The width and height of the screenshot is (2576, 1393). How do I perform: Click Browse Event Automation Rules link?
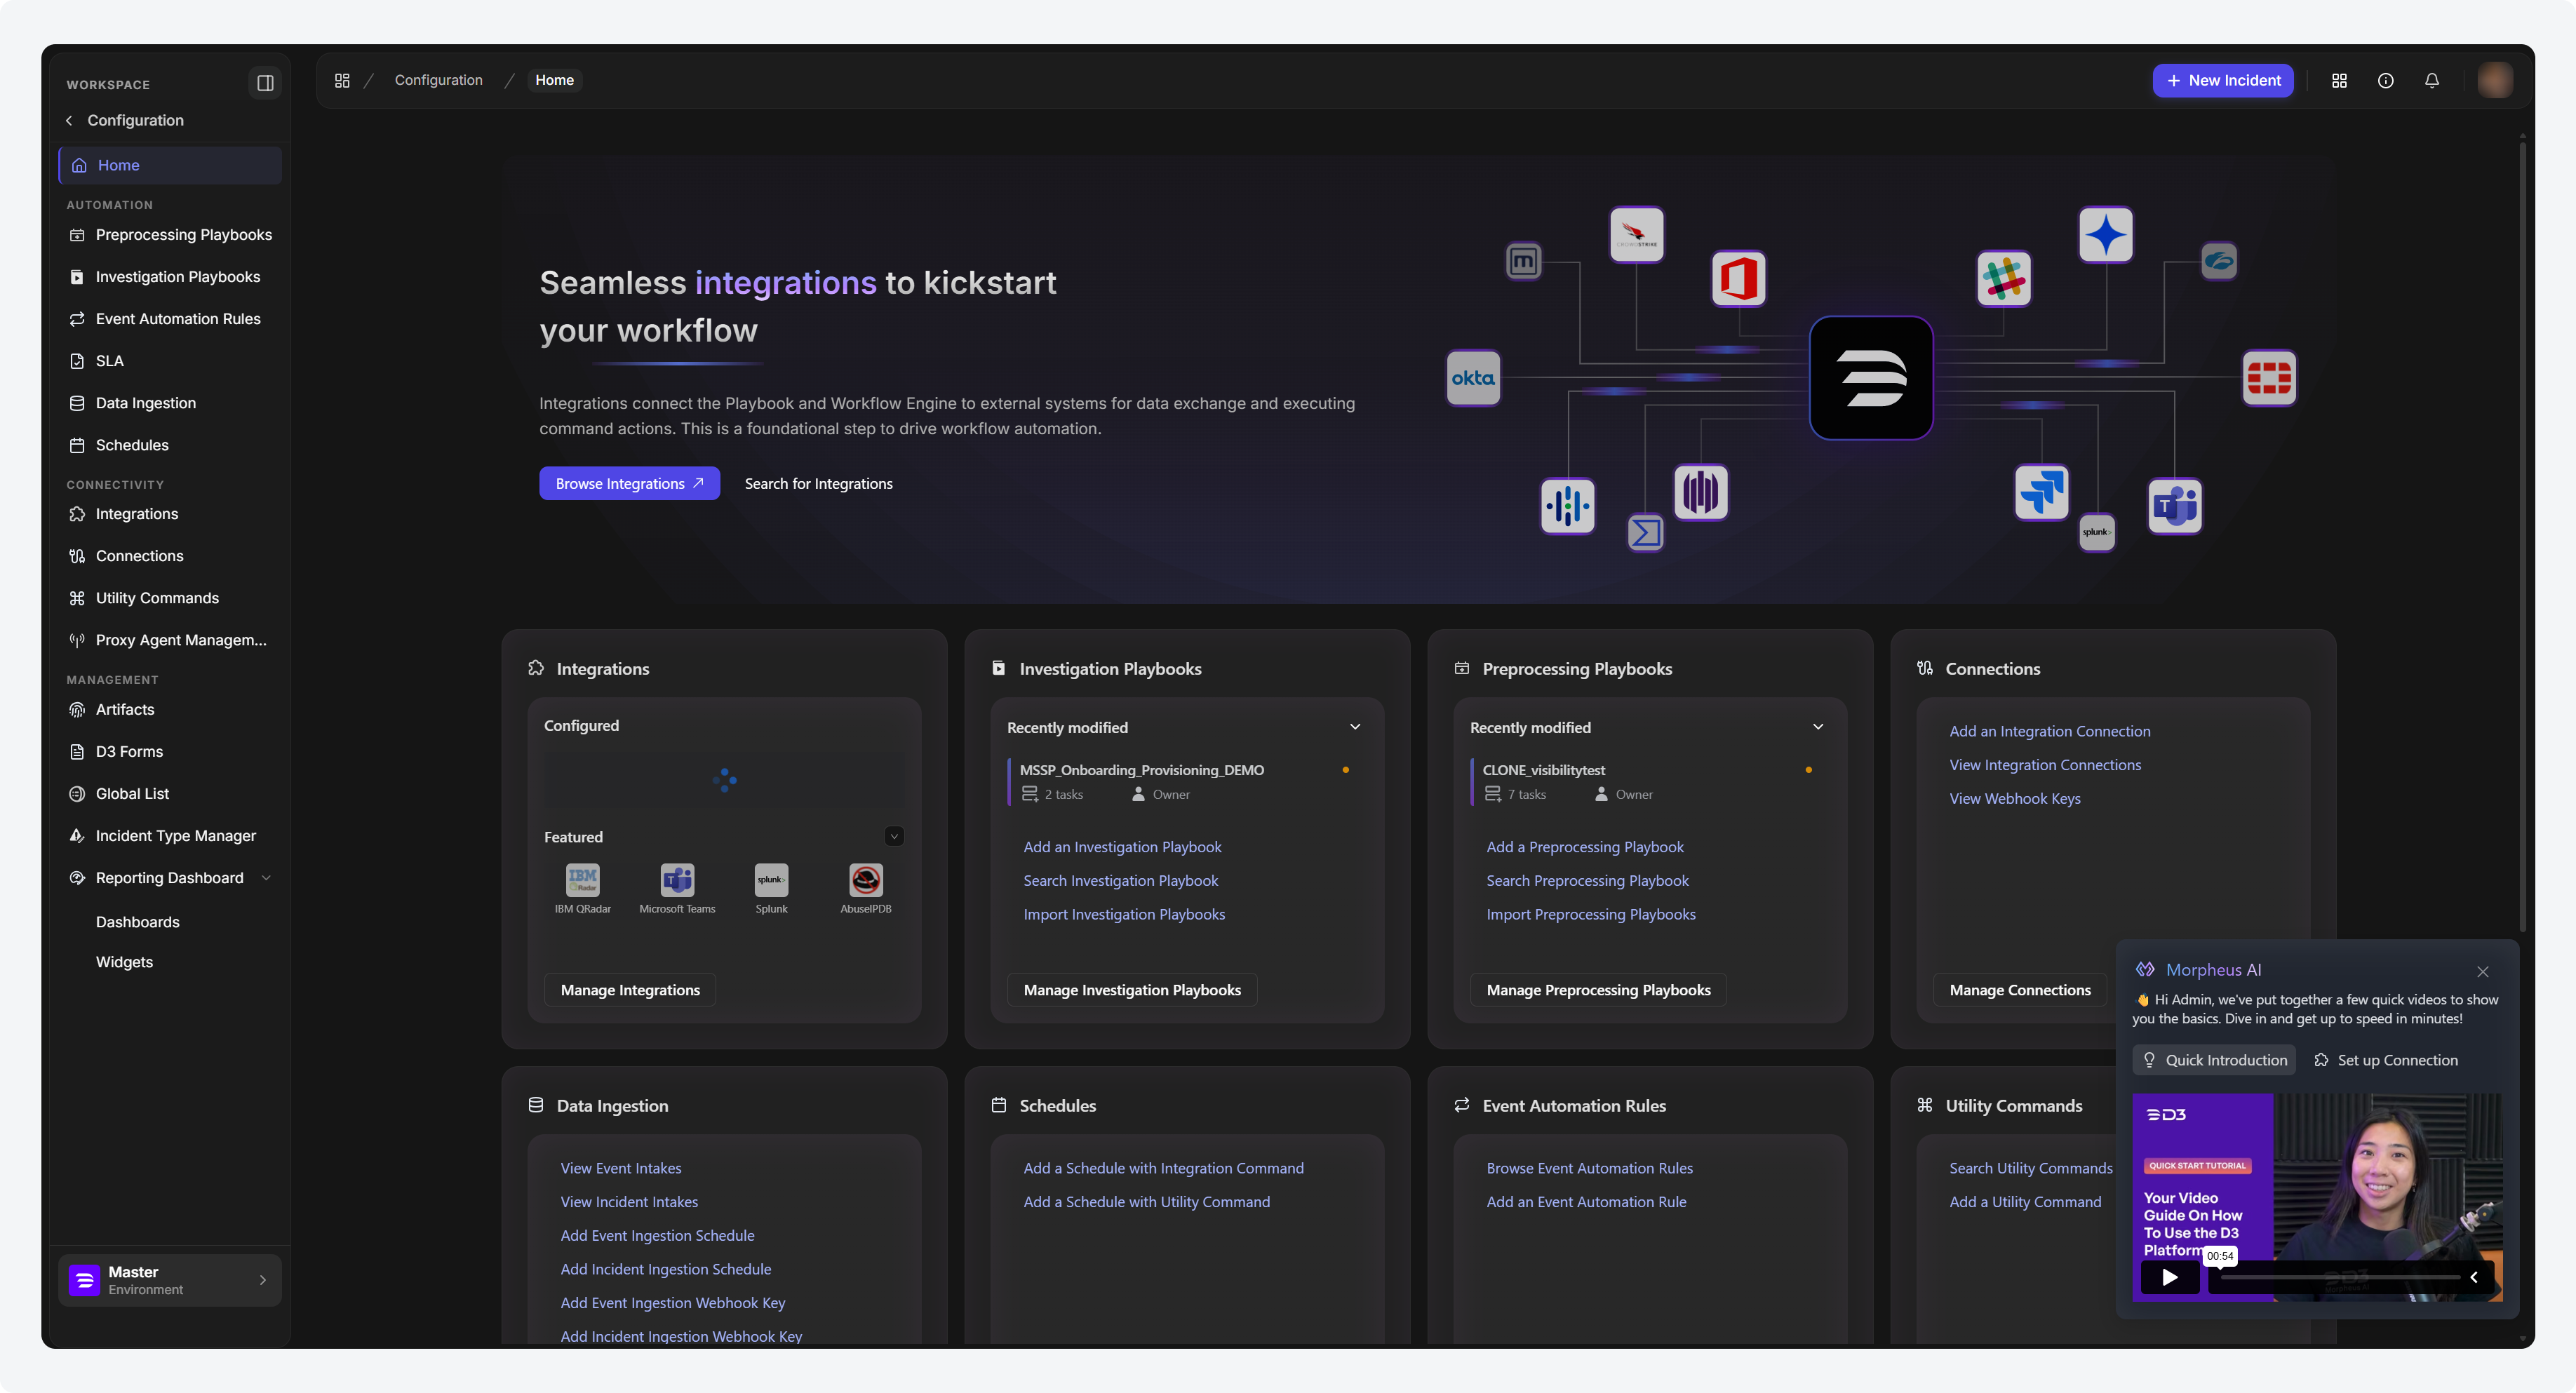coord(1589,1168)
